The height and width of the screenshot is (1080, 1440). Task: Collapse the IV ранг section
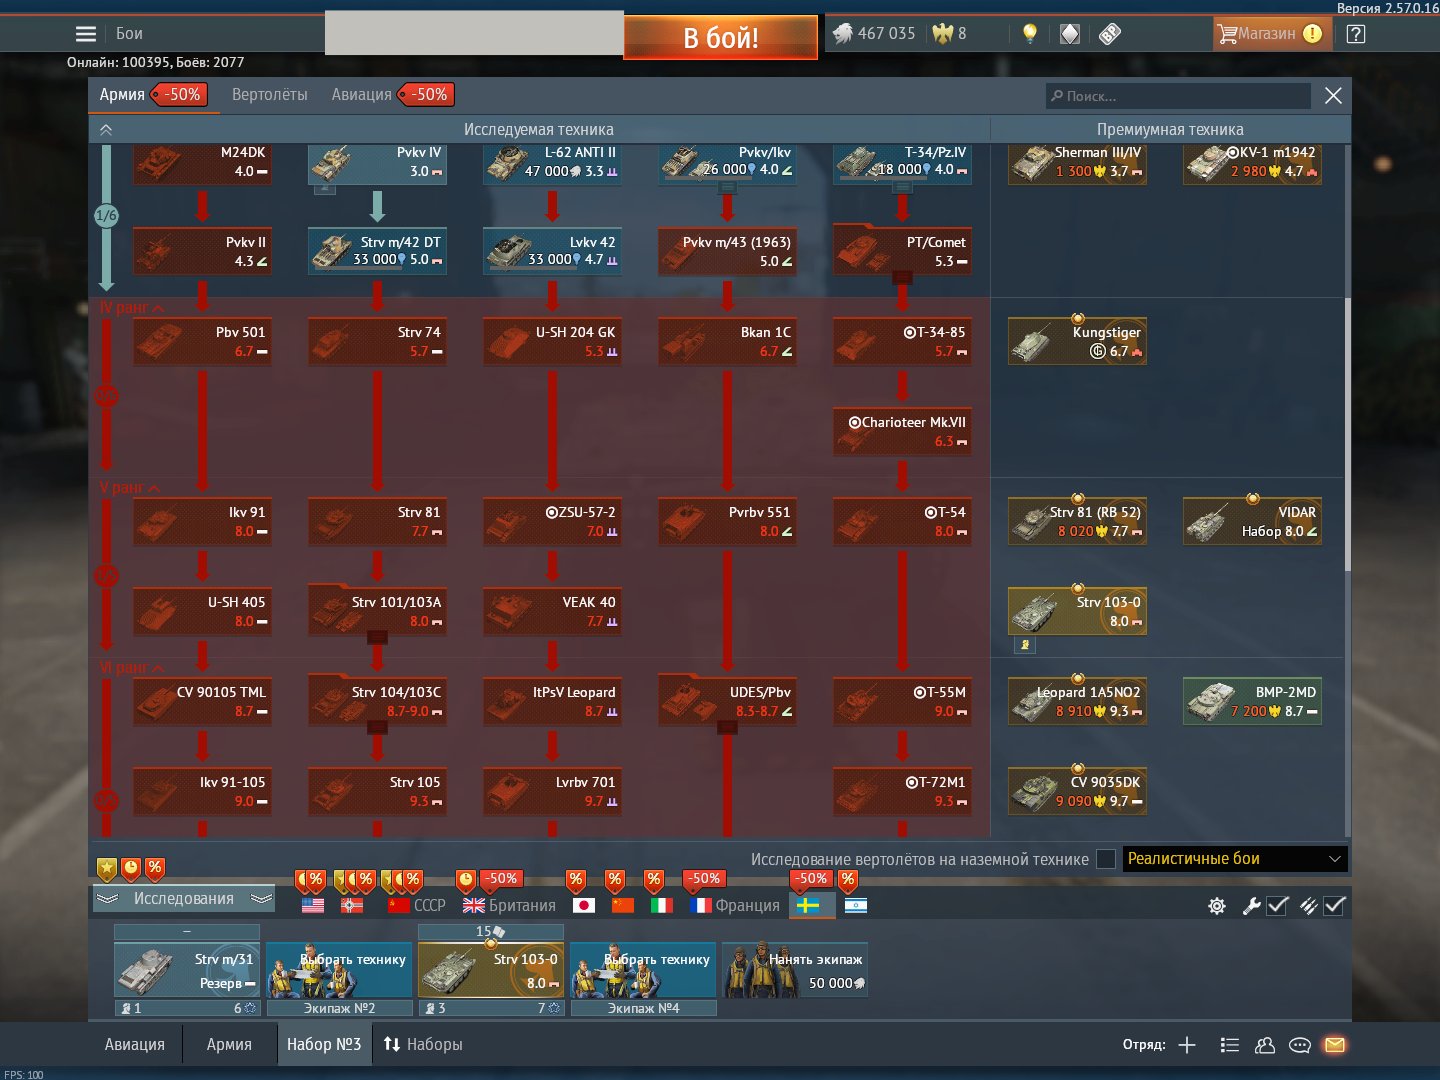pyautogui.click(x=132, y=308)
